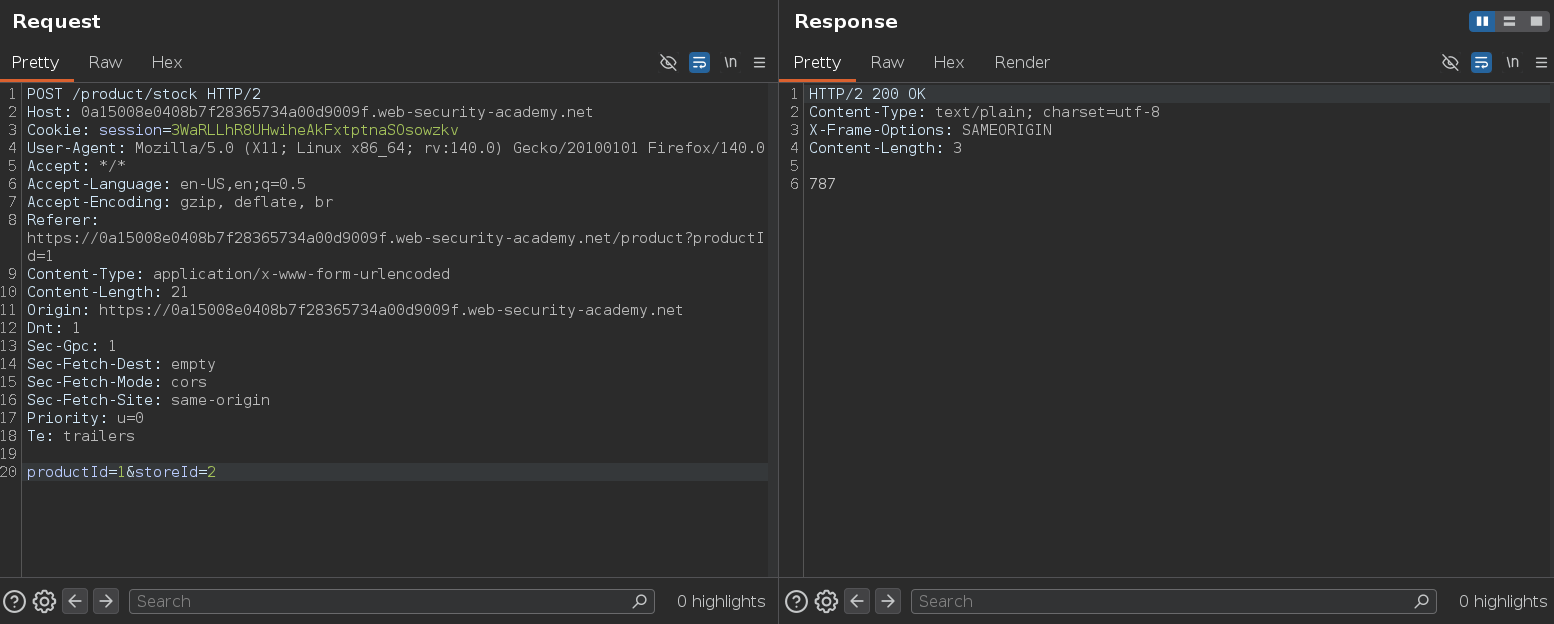Click magnifier icon in Request search field
This screenshot has width=1554, height=624.
click(640, 601)
